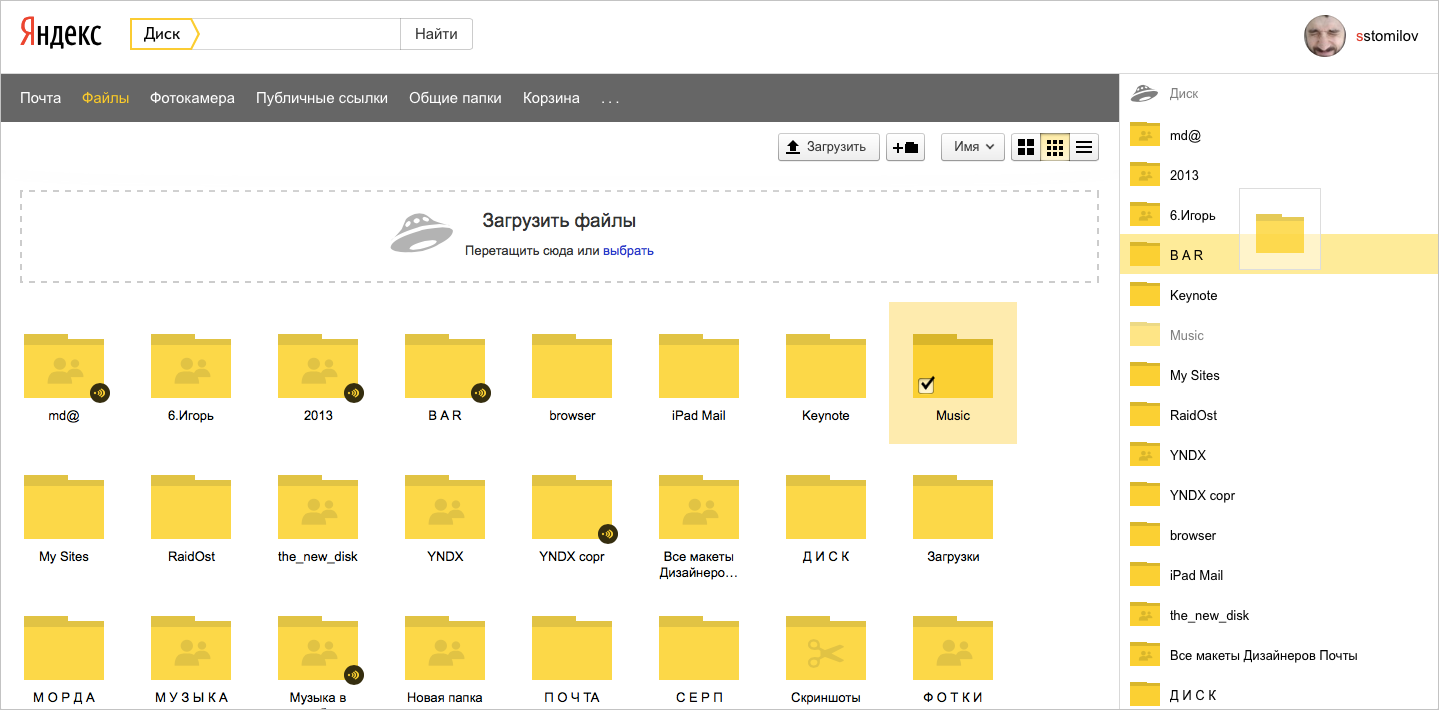The height and width of the screenshot is (710, 1439).
Task: Select iPad Mail in the sidebar tree
Action: point(1279,574)
